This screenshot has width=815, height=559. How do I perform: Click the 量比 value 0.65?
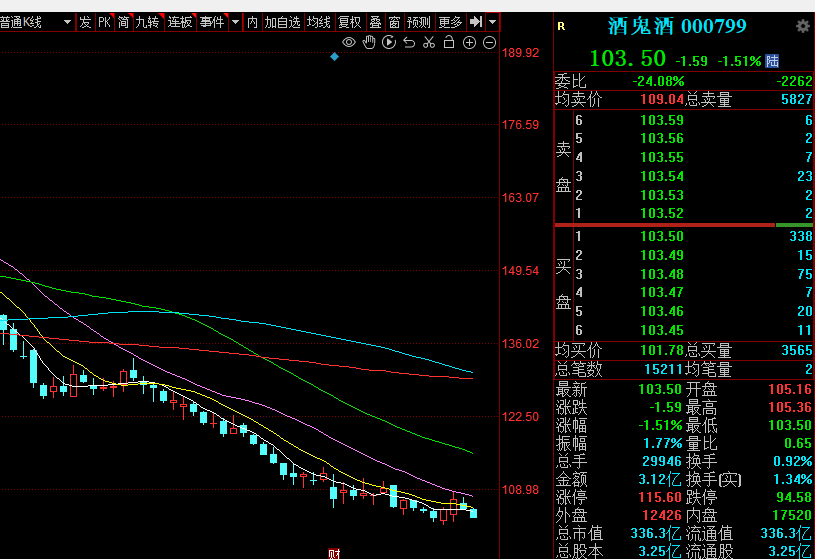tap(798, 443)
